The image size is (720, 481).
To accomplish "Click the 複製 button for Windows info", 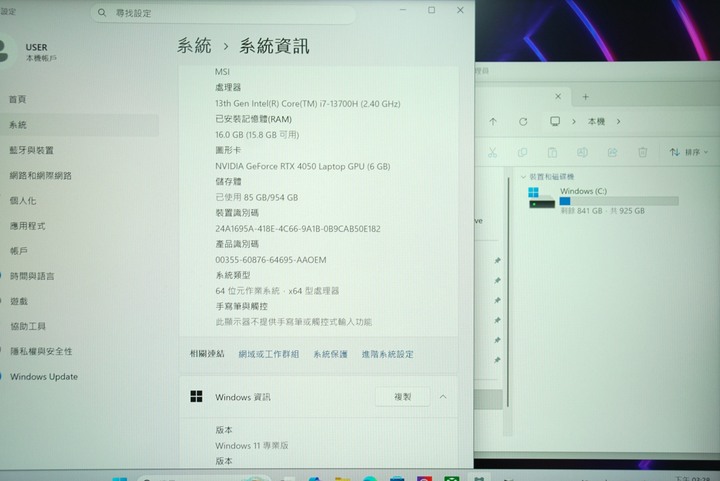I will pos(402,397).
